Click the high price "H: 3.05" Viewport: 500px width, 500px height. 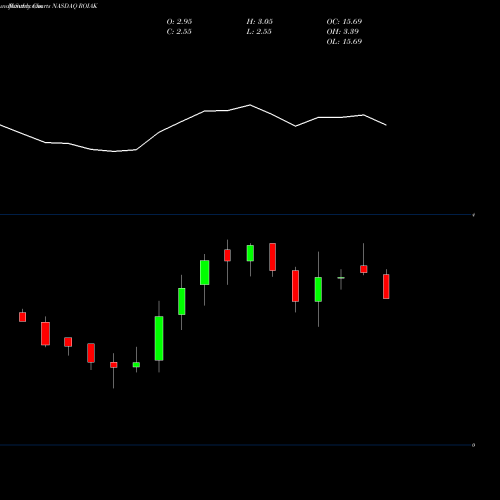click(260, 21)
